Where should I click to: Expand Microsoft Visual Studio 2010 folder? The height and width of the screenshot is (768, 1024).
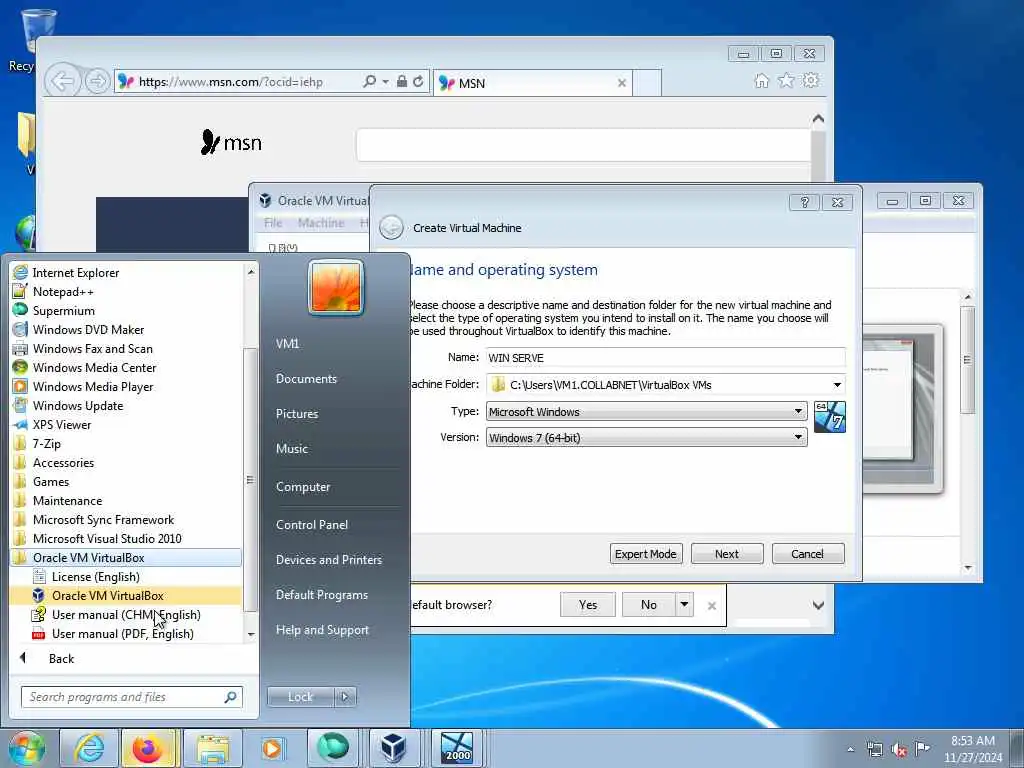click(107, 537)
